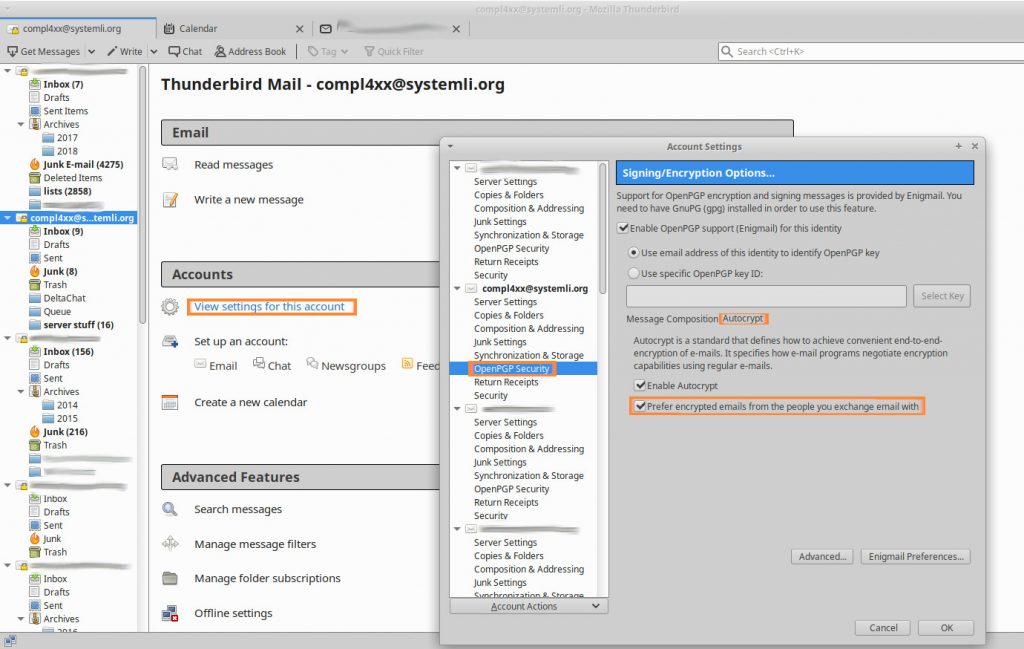Open the Write dropdown arrow
This screenshot has height=649, width=1024.
[x=153, y=52]
